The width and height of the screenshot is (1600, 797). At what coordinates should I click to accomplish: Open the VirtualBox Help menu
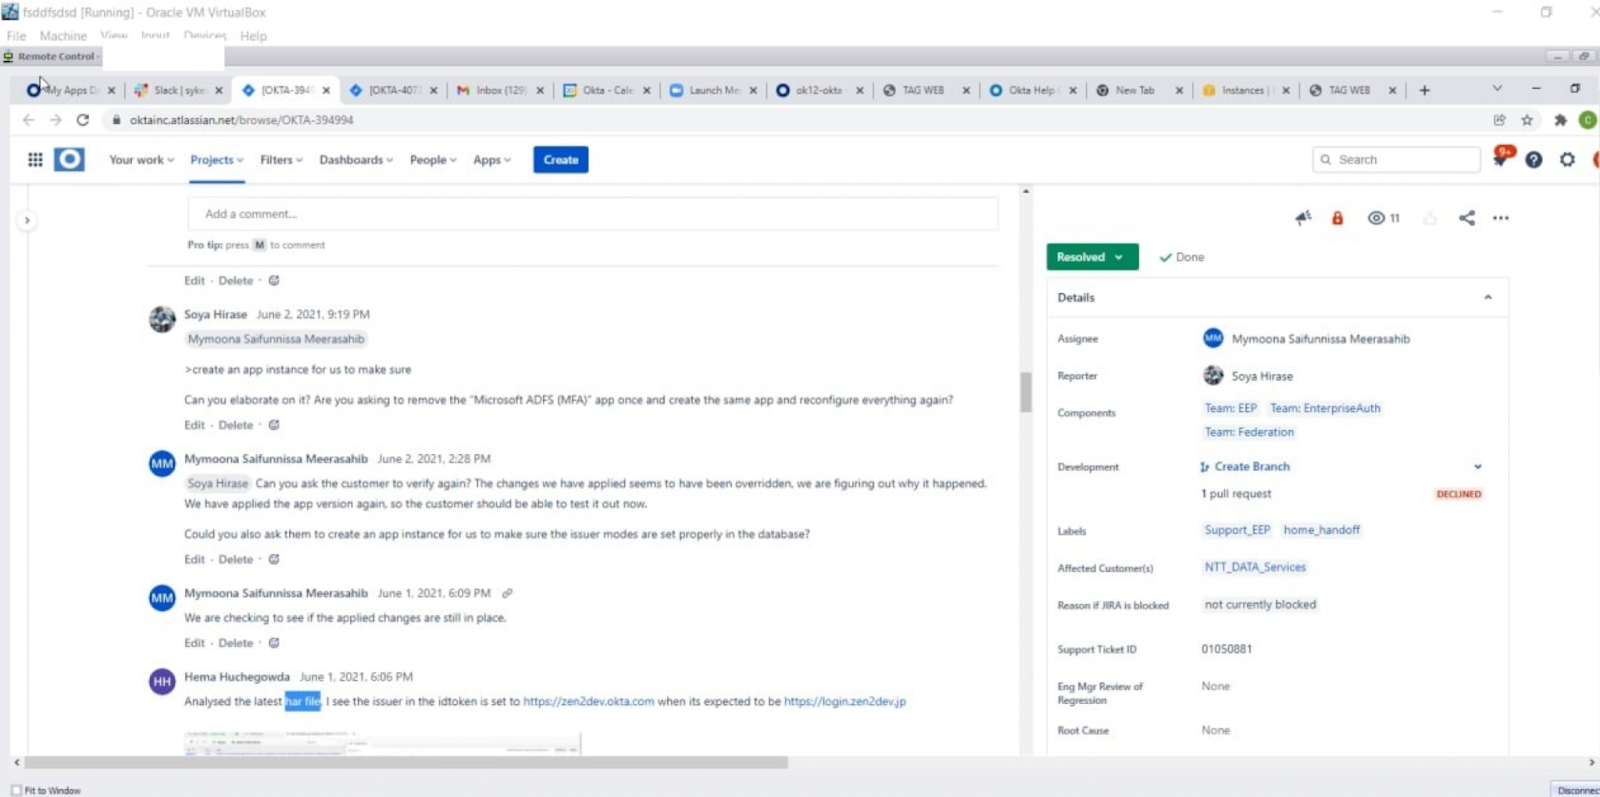253,36
